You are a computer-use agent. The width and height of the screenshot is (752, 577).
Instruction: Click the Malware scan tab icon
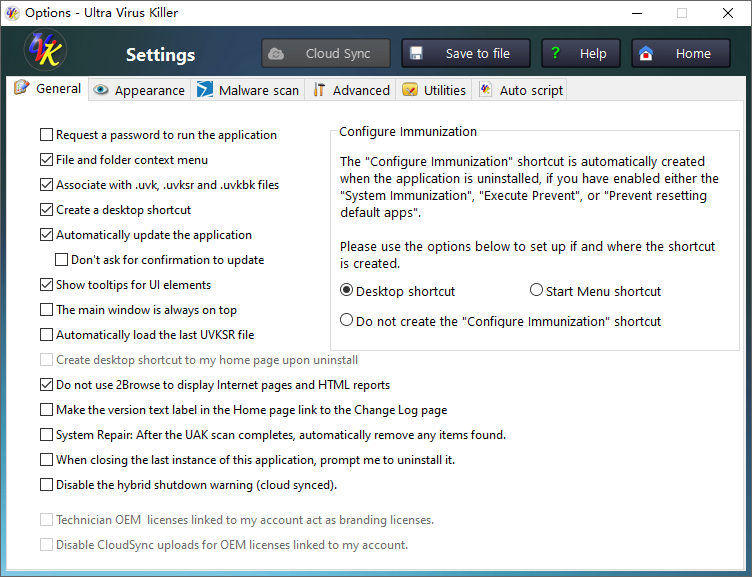tap(205, 90)
